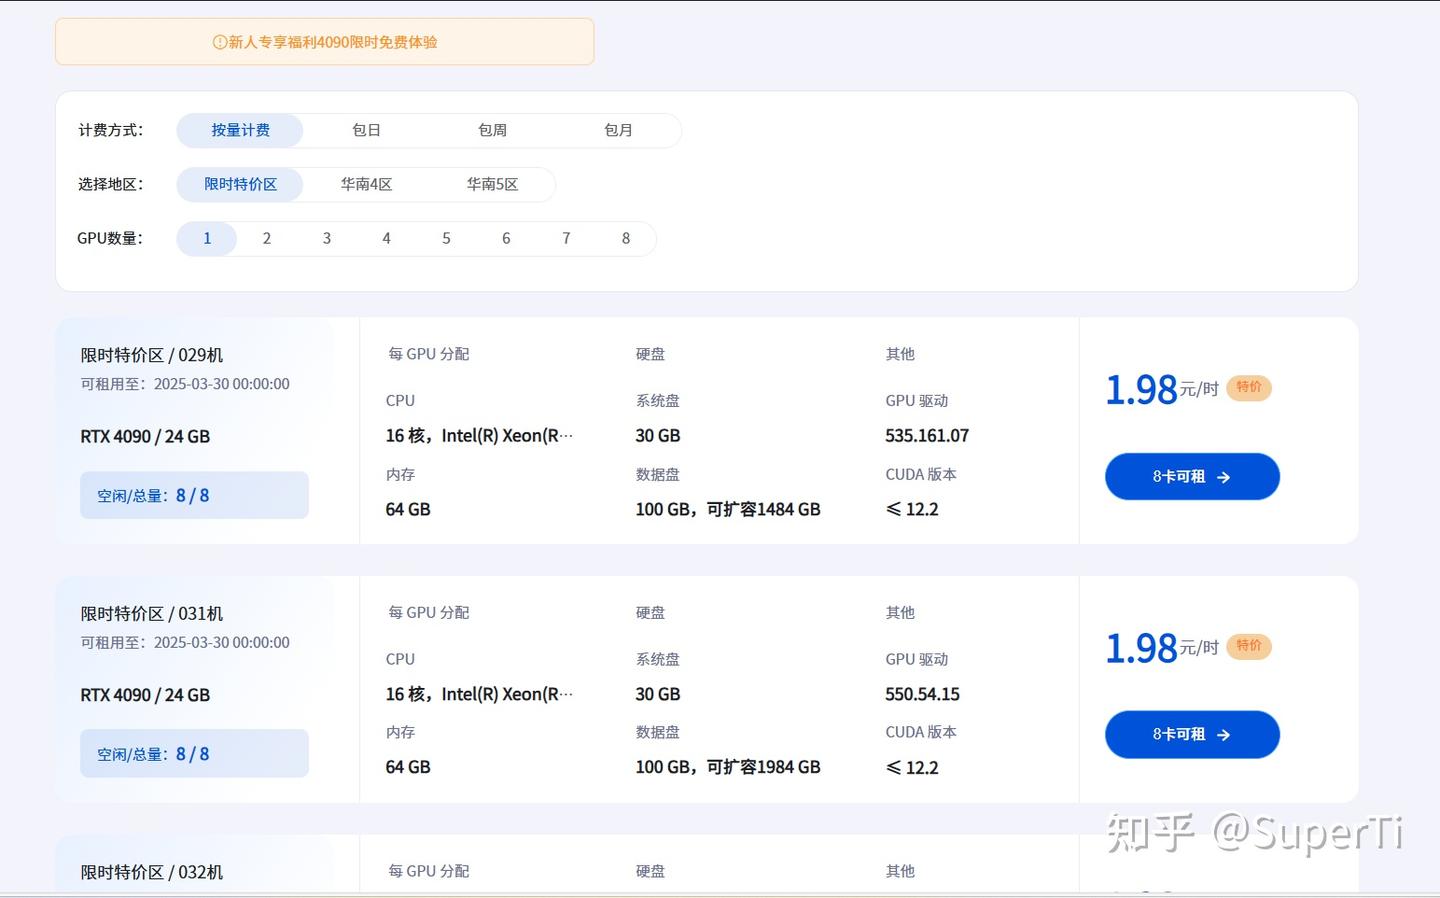Choose the 华南5区 region
The width and height of the screenshot is (1440, 898).
(493, 184)
